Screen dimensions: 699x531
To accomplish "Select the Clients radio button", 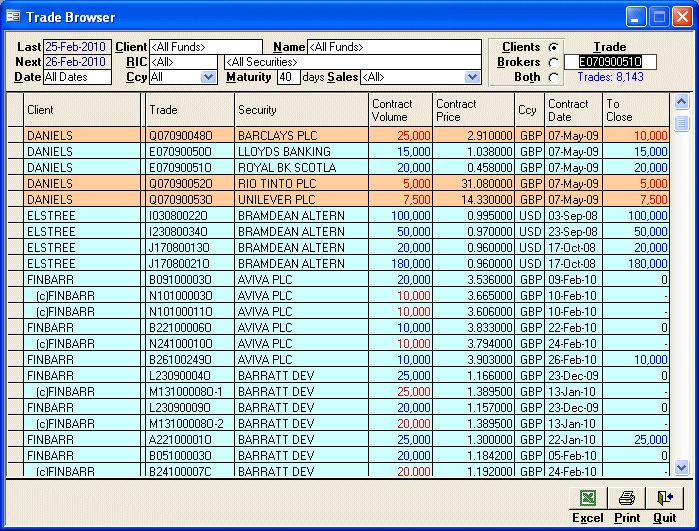I will tap(553, 47).
